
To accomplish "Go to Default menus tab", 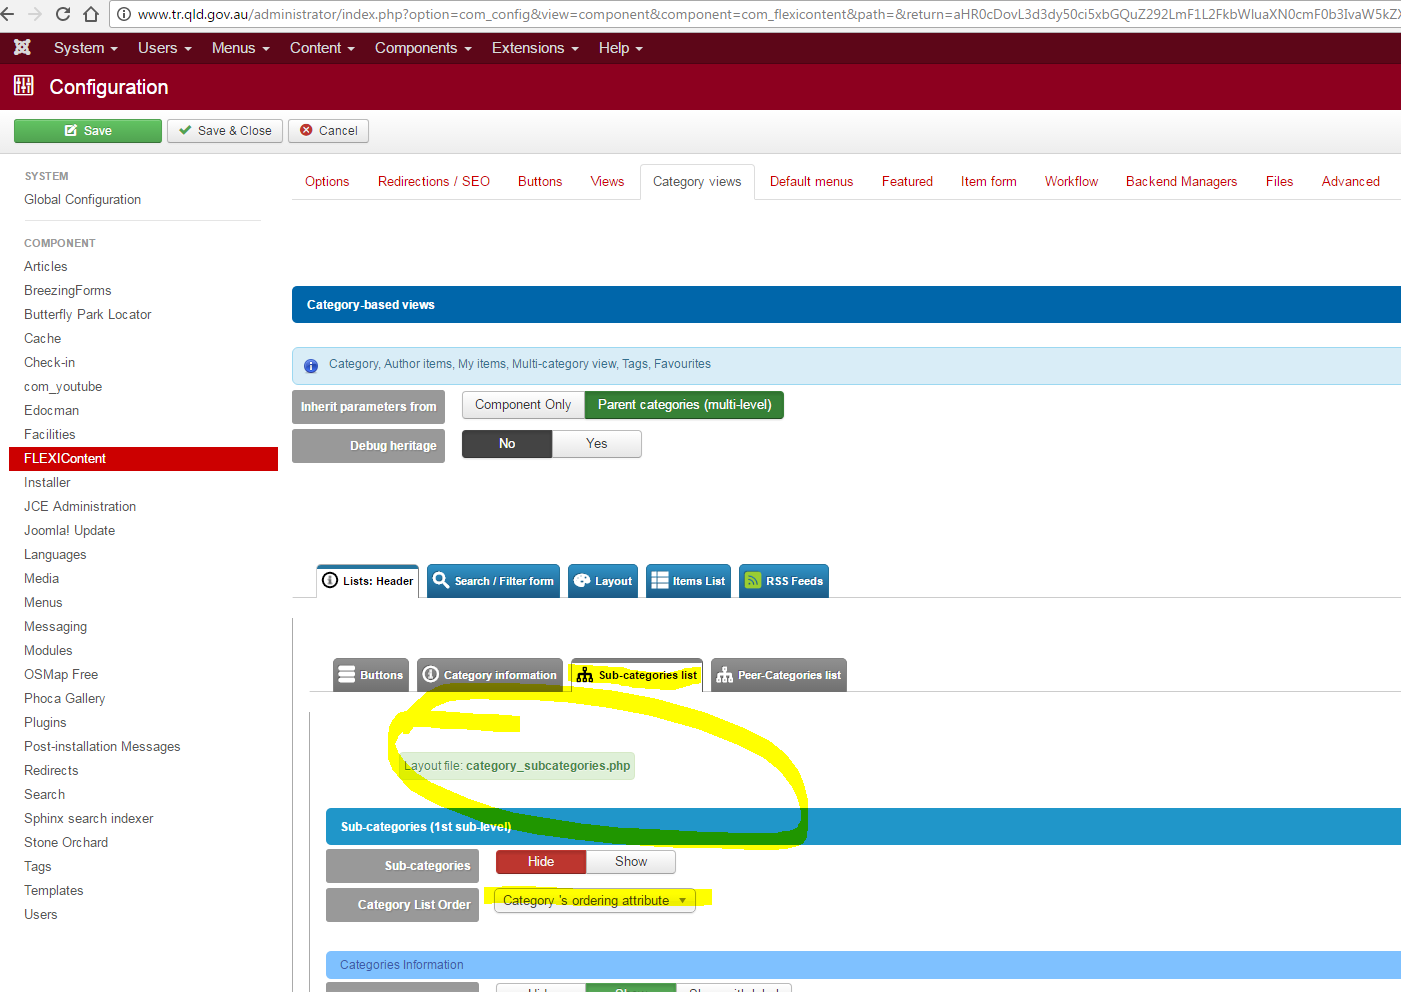I will click(x=811, y=181).
